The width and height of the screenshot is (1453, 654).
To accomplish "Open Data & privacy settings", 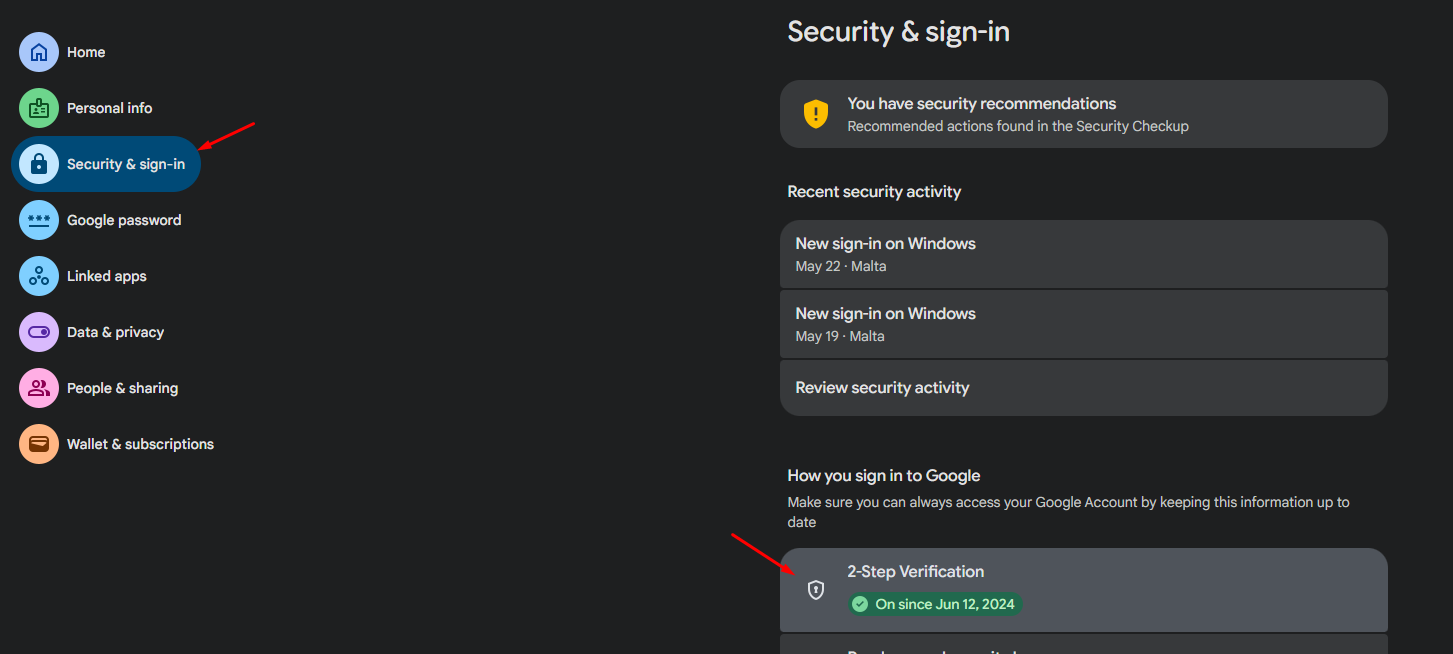I will [x=95, y=332].
